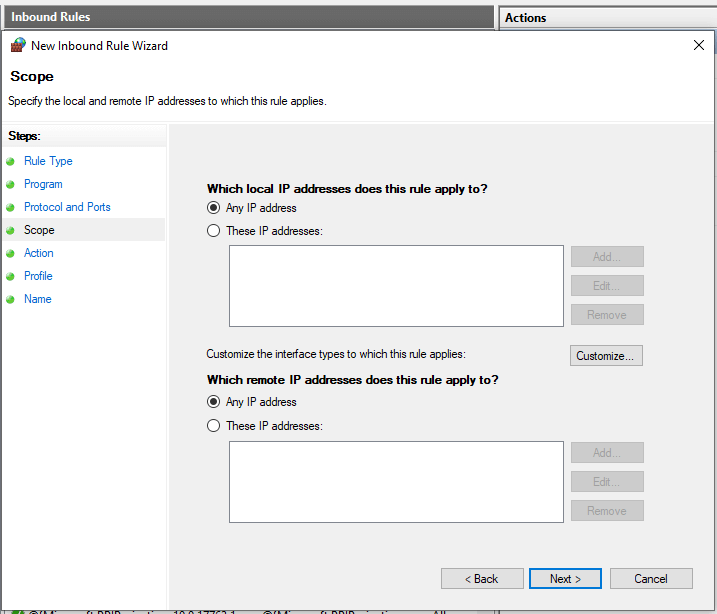Click Edit button for remote IP addresses
717x614 pixels.
coord(607,481)
